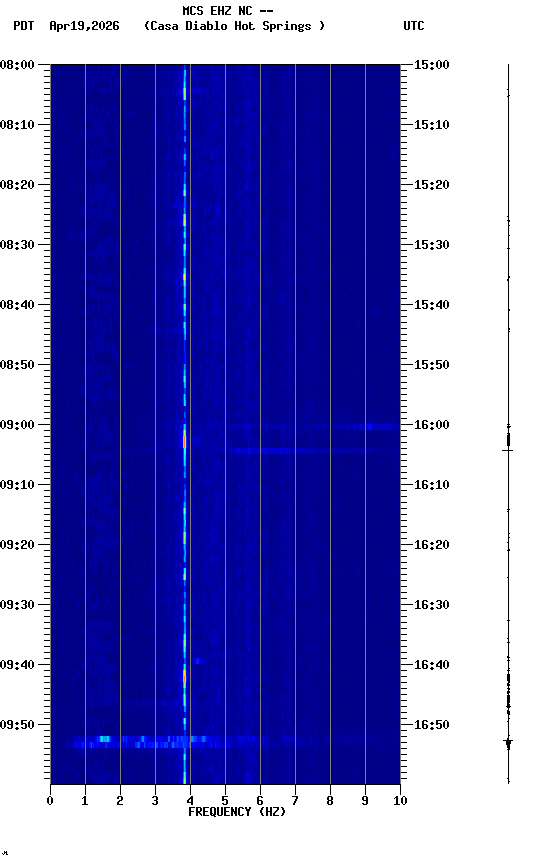Image resolution: width=552 pixels, height=864 pixels.
Task: Click the 5 Hz frequency axis label
Action: (225, 801)
